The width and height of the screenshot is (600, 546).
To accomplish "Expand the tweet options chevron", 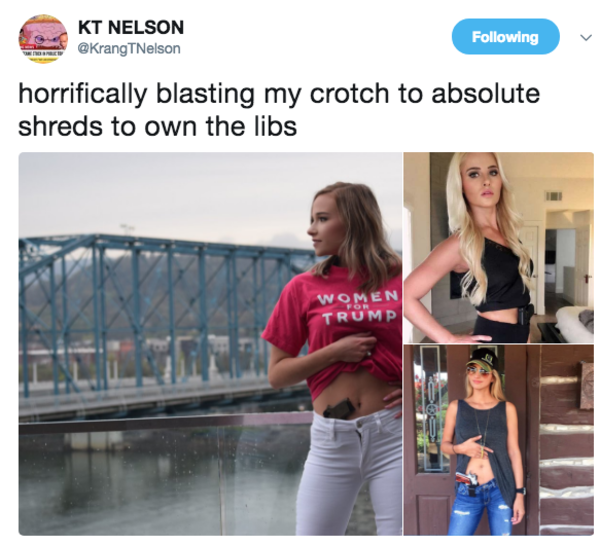I will click(586, 37).
